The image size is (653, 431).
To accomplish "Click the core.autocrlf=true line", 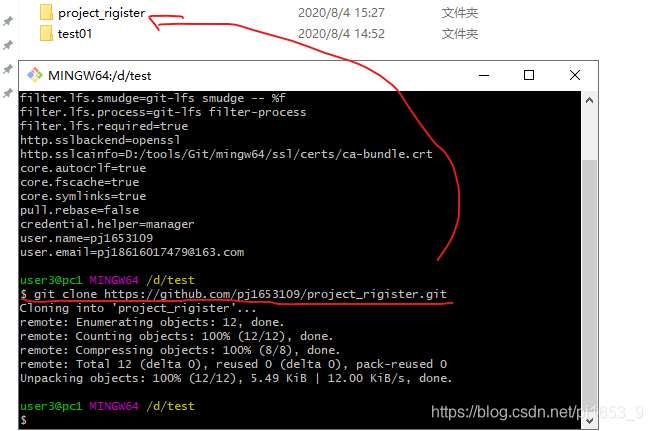I will pos(83,168).
